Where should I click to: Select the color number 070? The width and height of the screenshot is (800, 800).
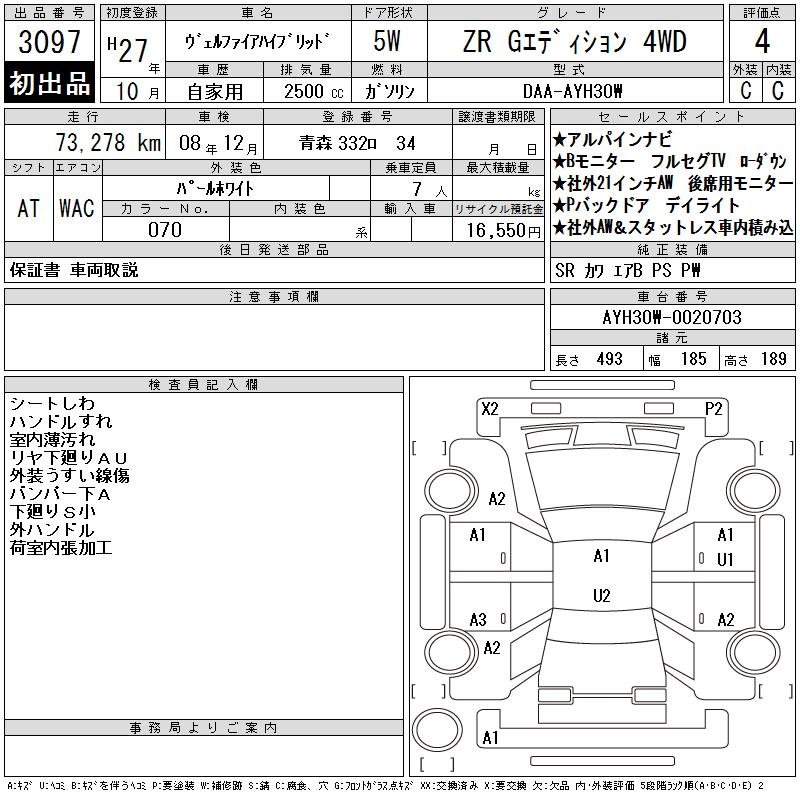(165, 230)
